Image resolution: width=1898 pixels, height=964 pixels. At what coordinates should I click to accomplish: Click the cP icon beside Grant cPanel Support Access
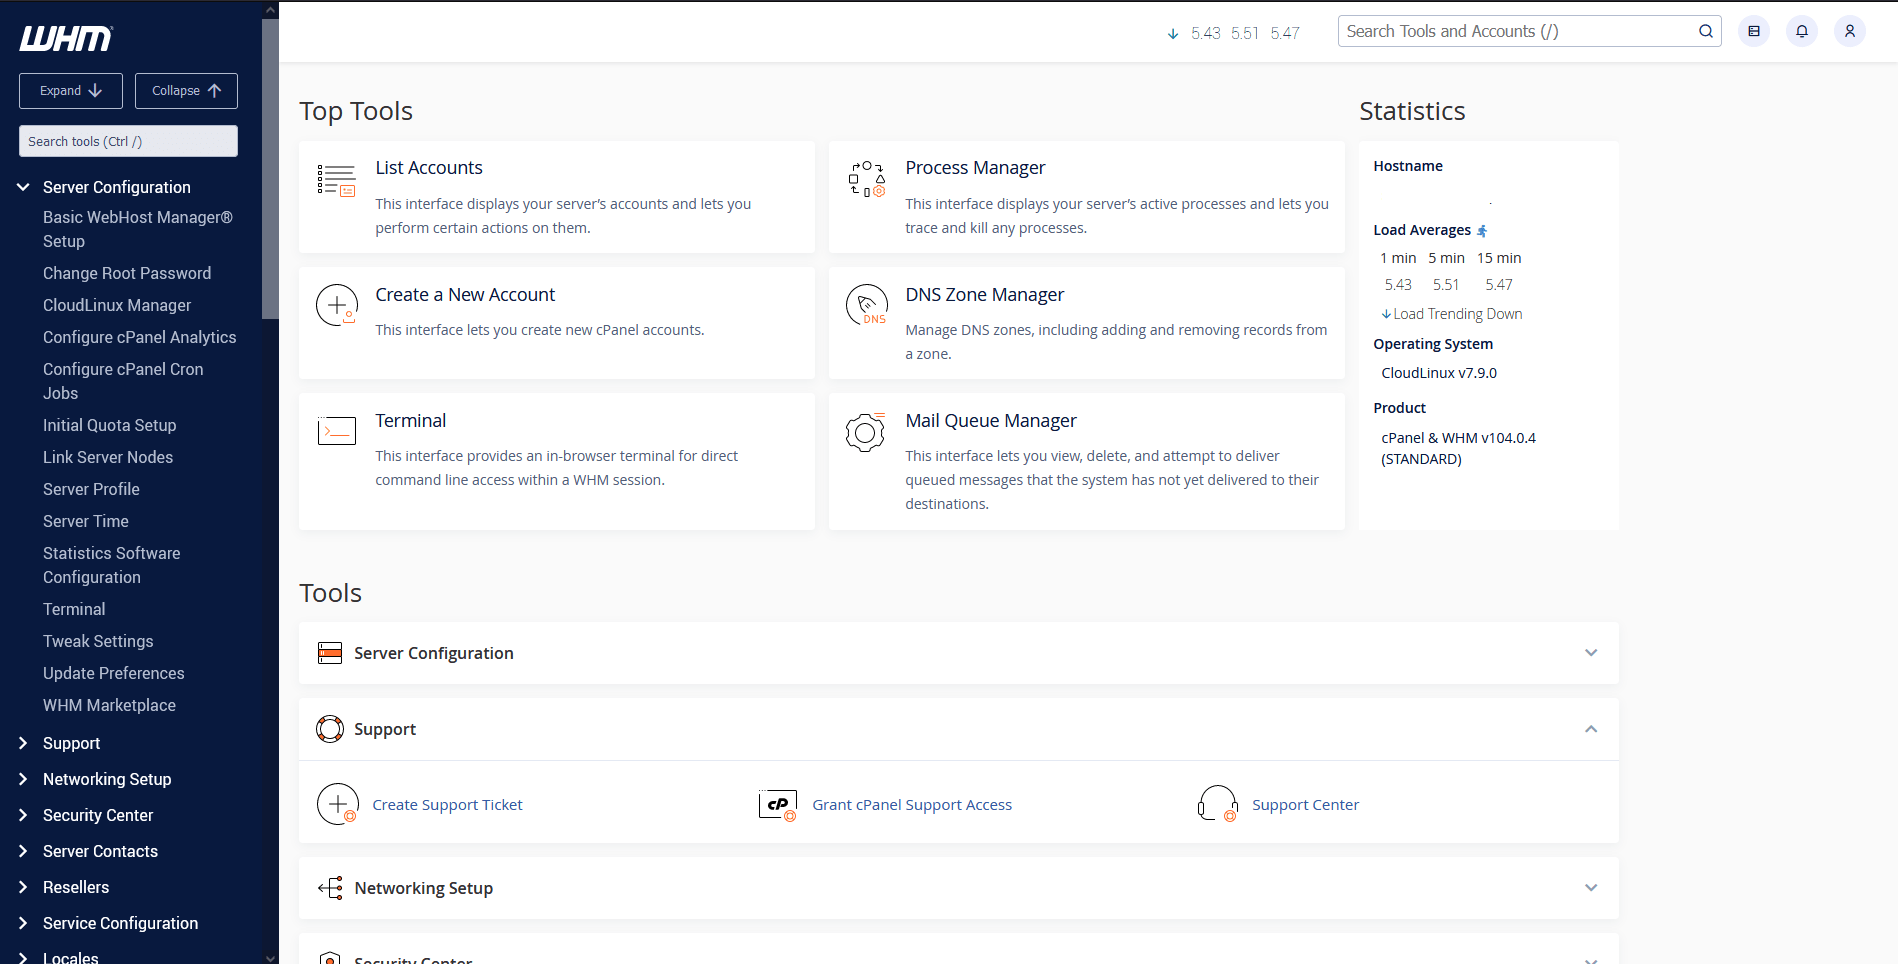778,804
